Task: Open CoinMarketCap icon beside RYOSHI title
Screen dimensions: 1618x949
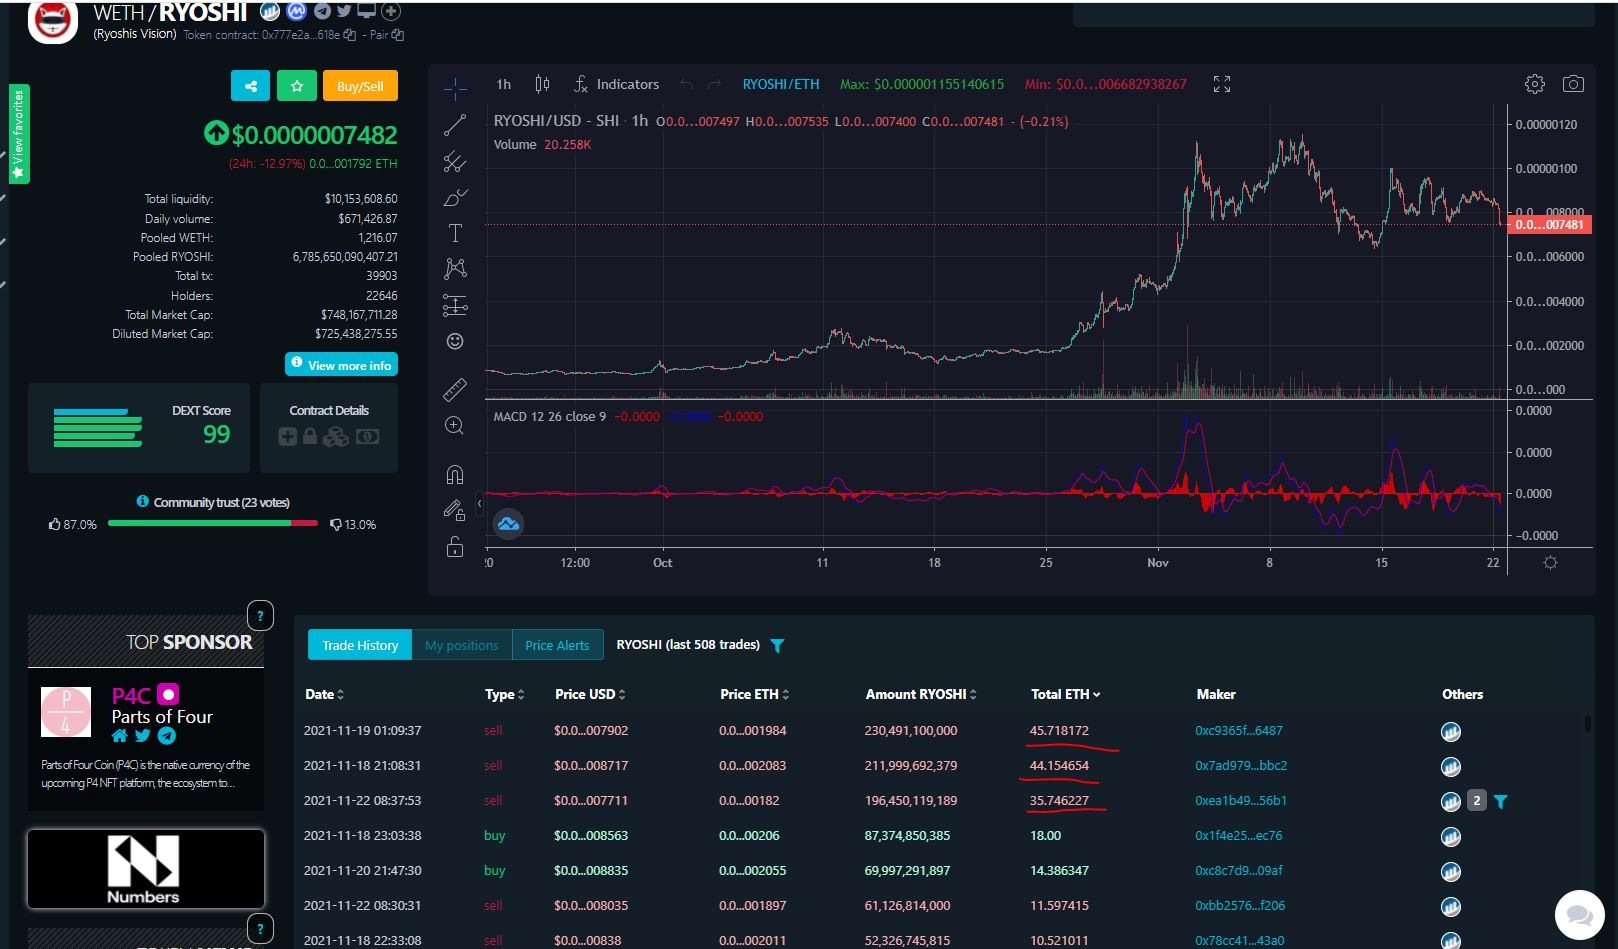Action: pyautogui.click(x=296, y=11)
